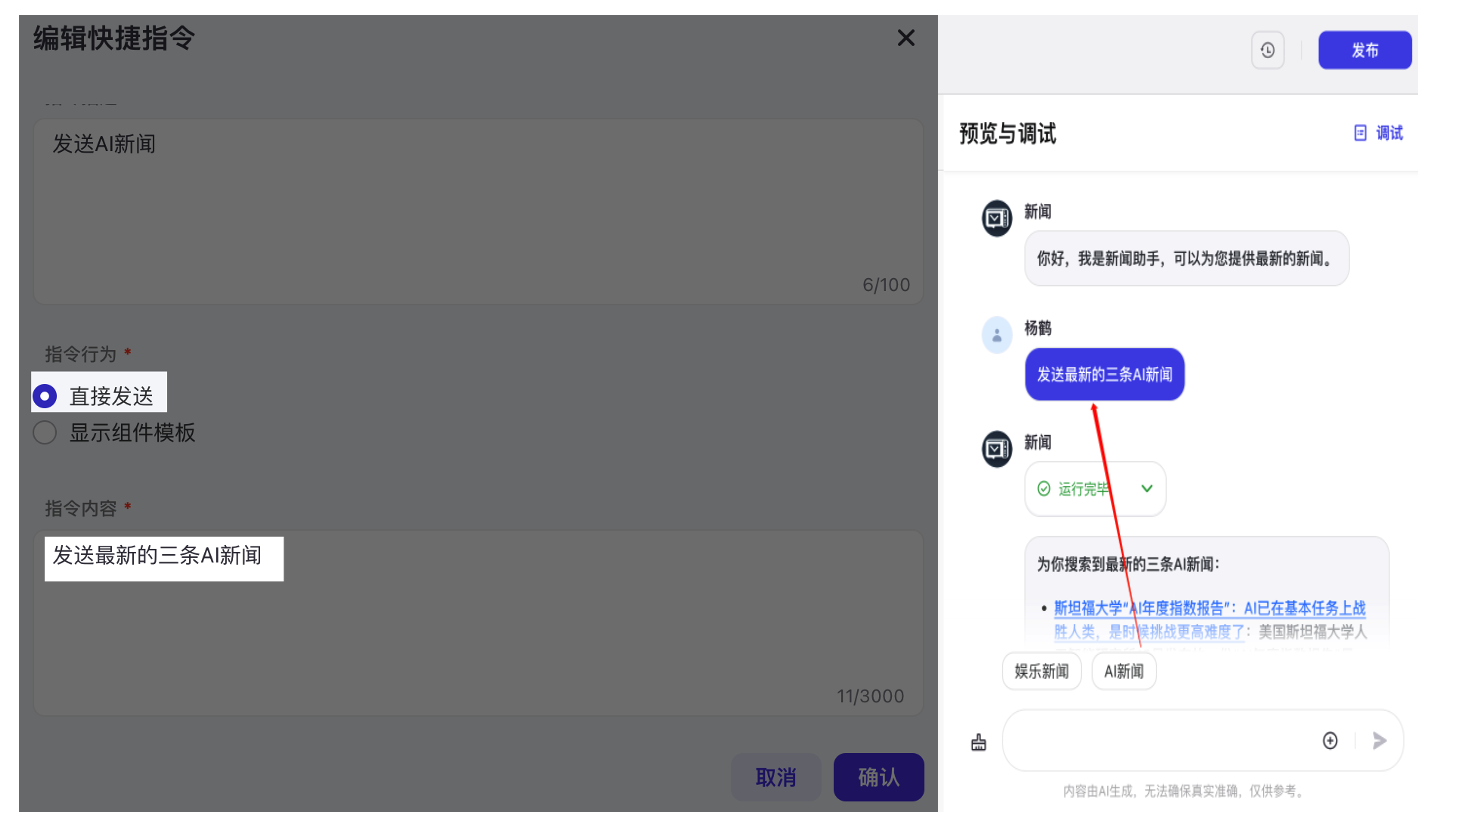This screenshot has width=1458, height=814.
Task: Click the 调试 debug icon
Action: [1360, 133]
